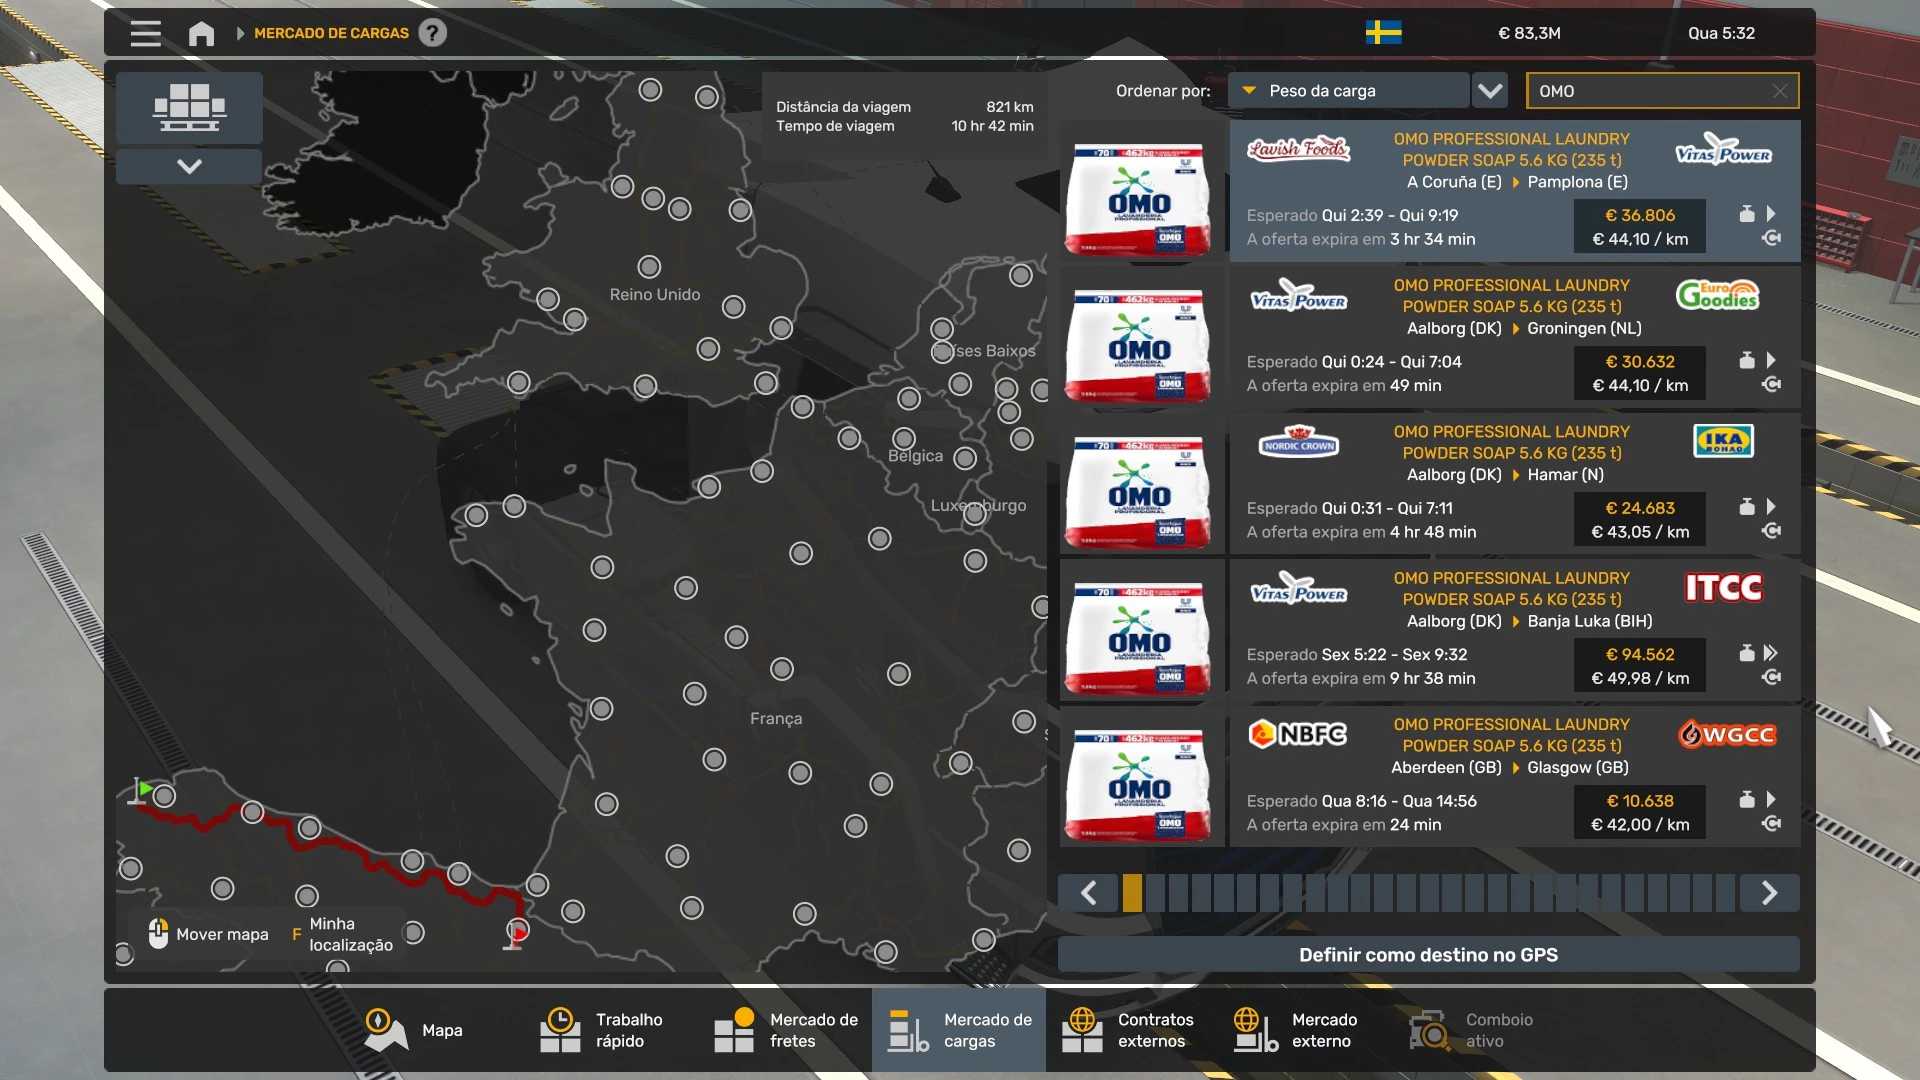Click Definir como destino no GPS
The height and width of the screenshot is (1080, 1920).
click(1428, 955)
